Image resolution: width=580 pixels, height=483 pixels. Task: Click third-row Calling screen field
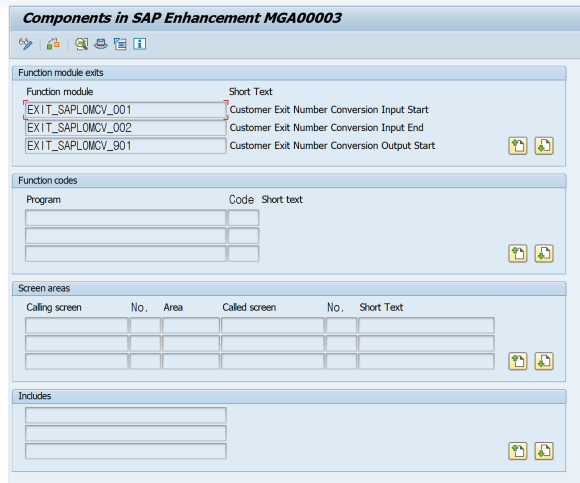coord(77,361)
